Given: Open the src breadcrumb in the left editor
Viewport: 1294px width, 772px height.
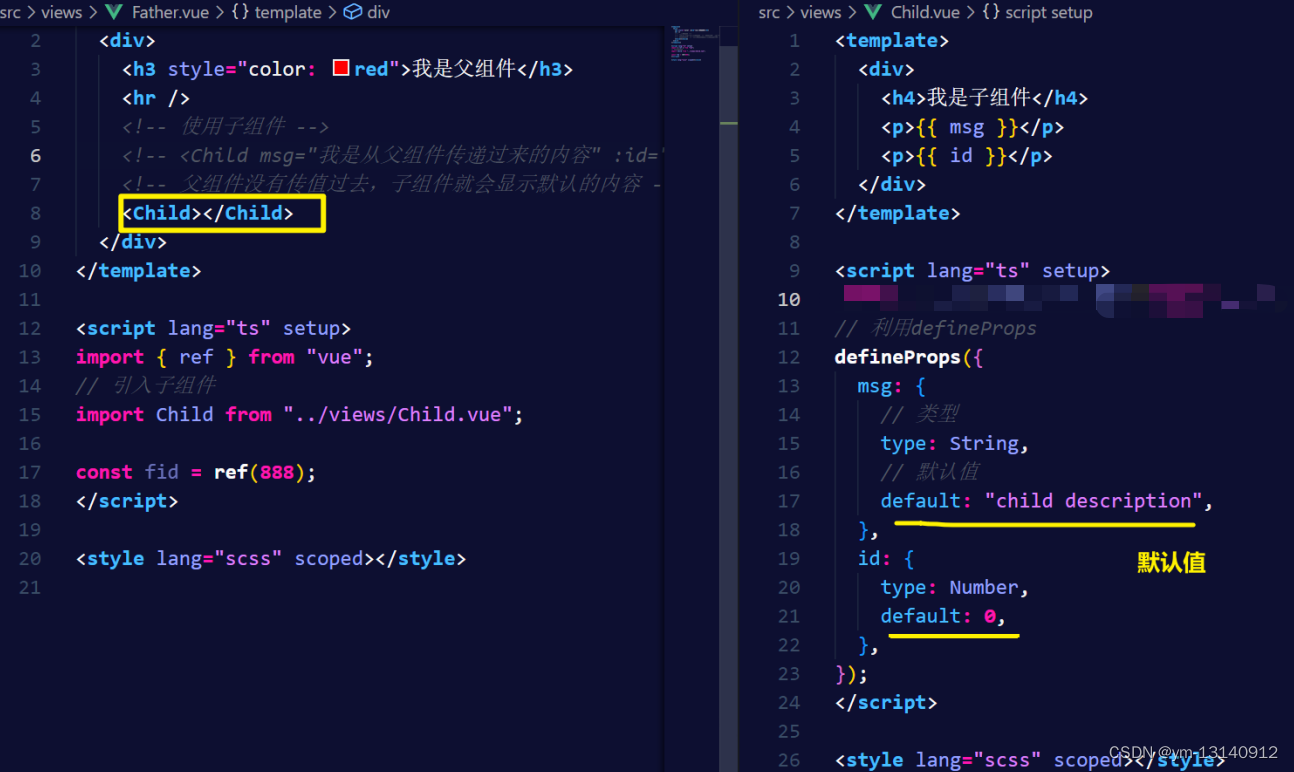Looking at the screenshot, I should (x=11, y=12).
